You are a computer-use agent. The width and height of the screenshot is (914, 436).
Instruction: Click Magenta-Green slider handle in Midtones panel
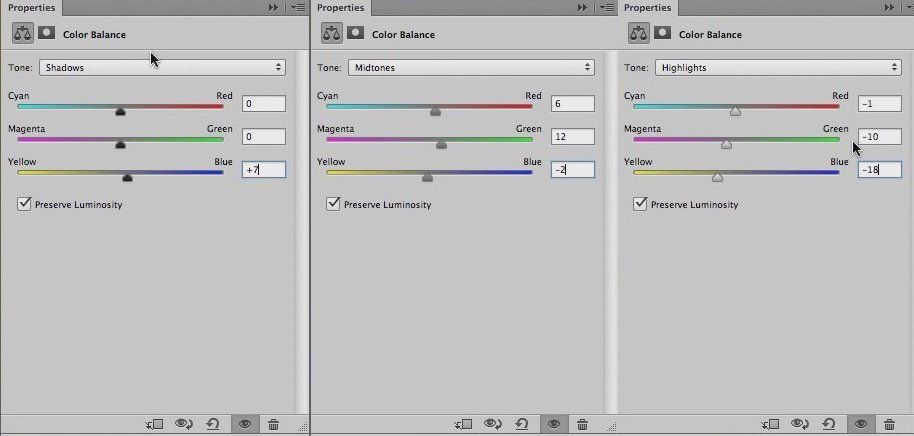(441, 145)
